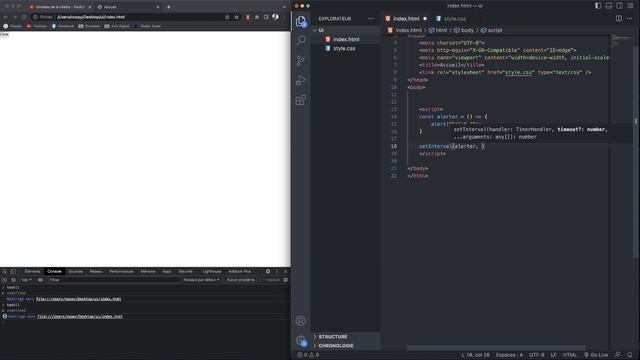Switch to the Elements DevTools tab
Screen dimensions: 640x360
pos(32,271)
